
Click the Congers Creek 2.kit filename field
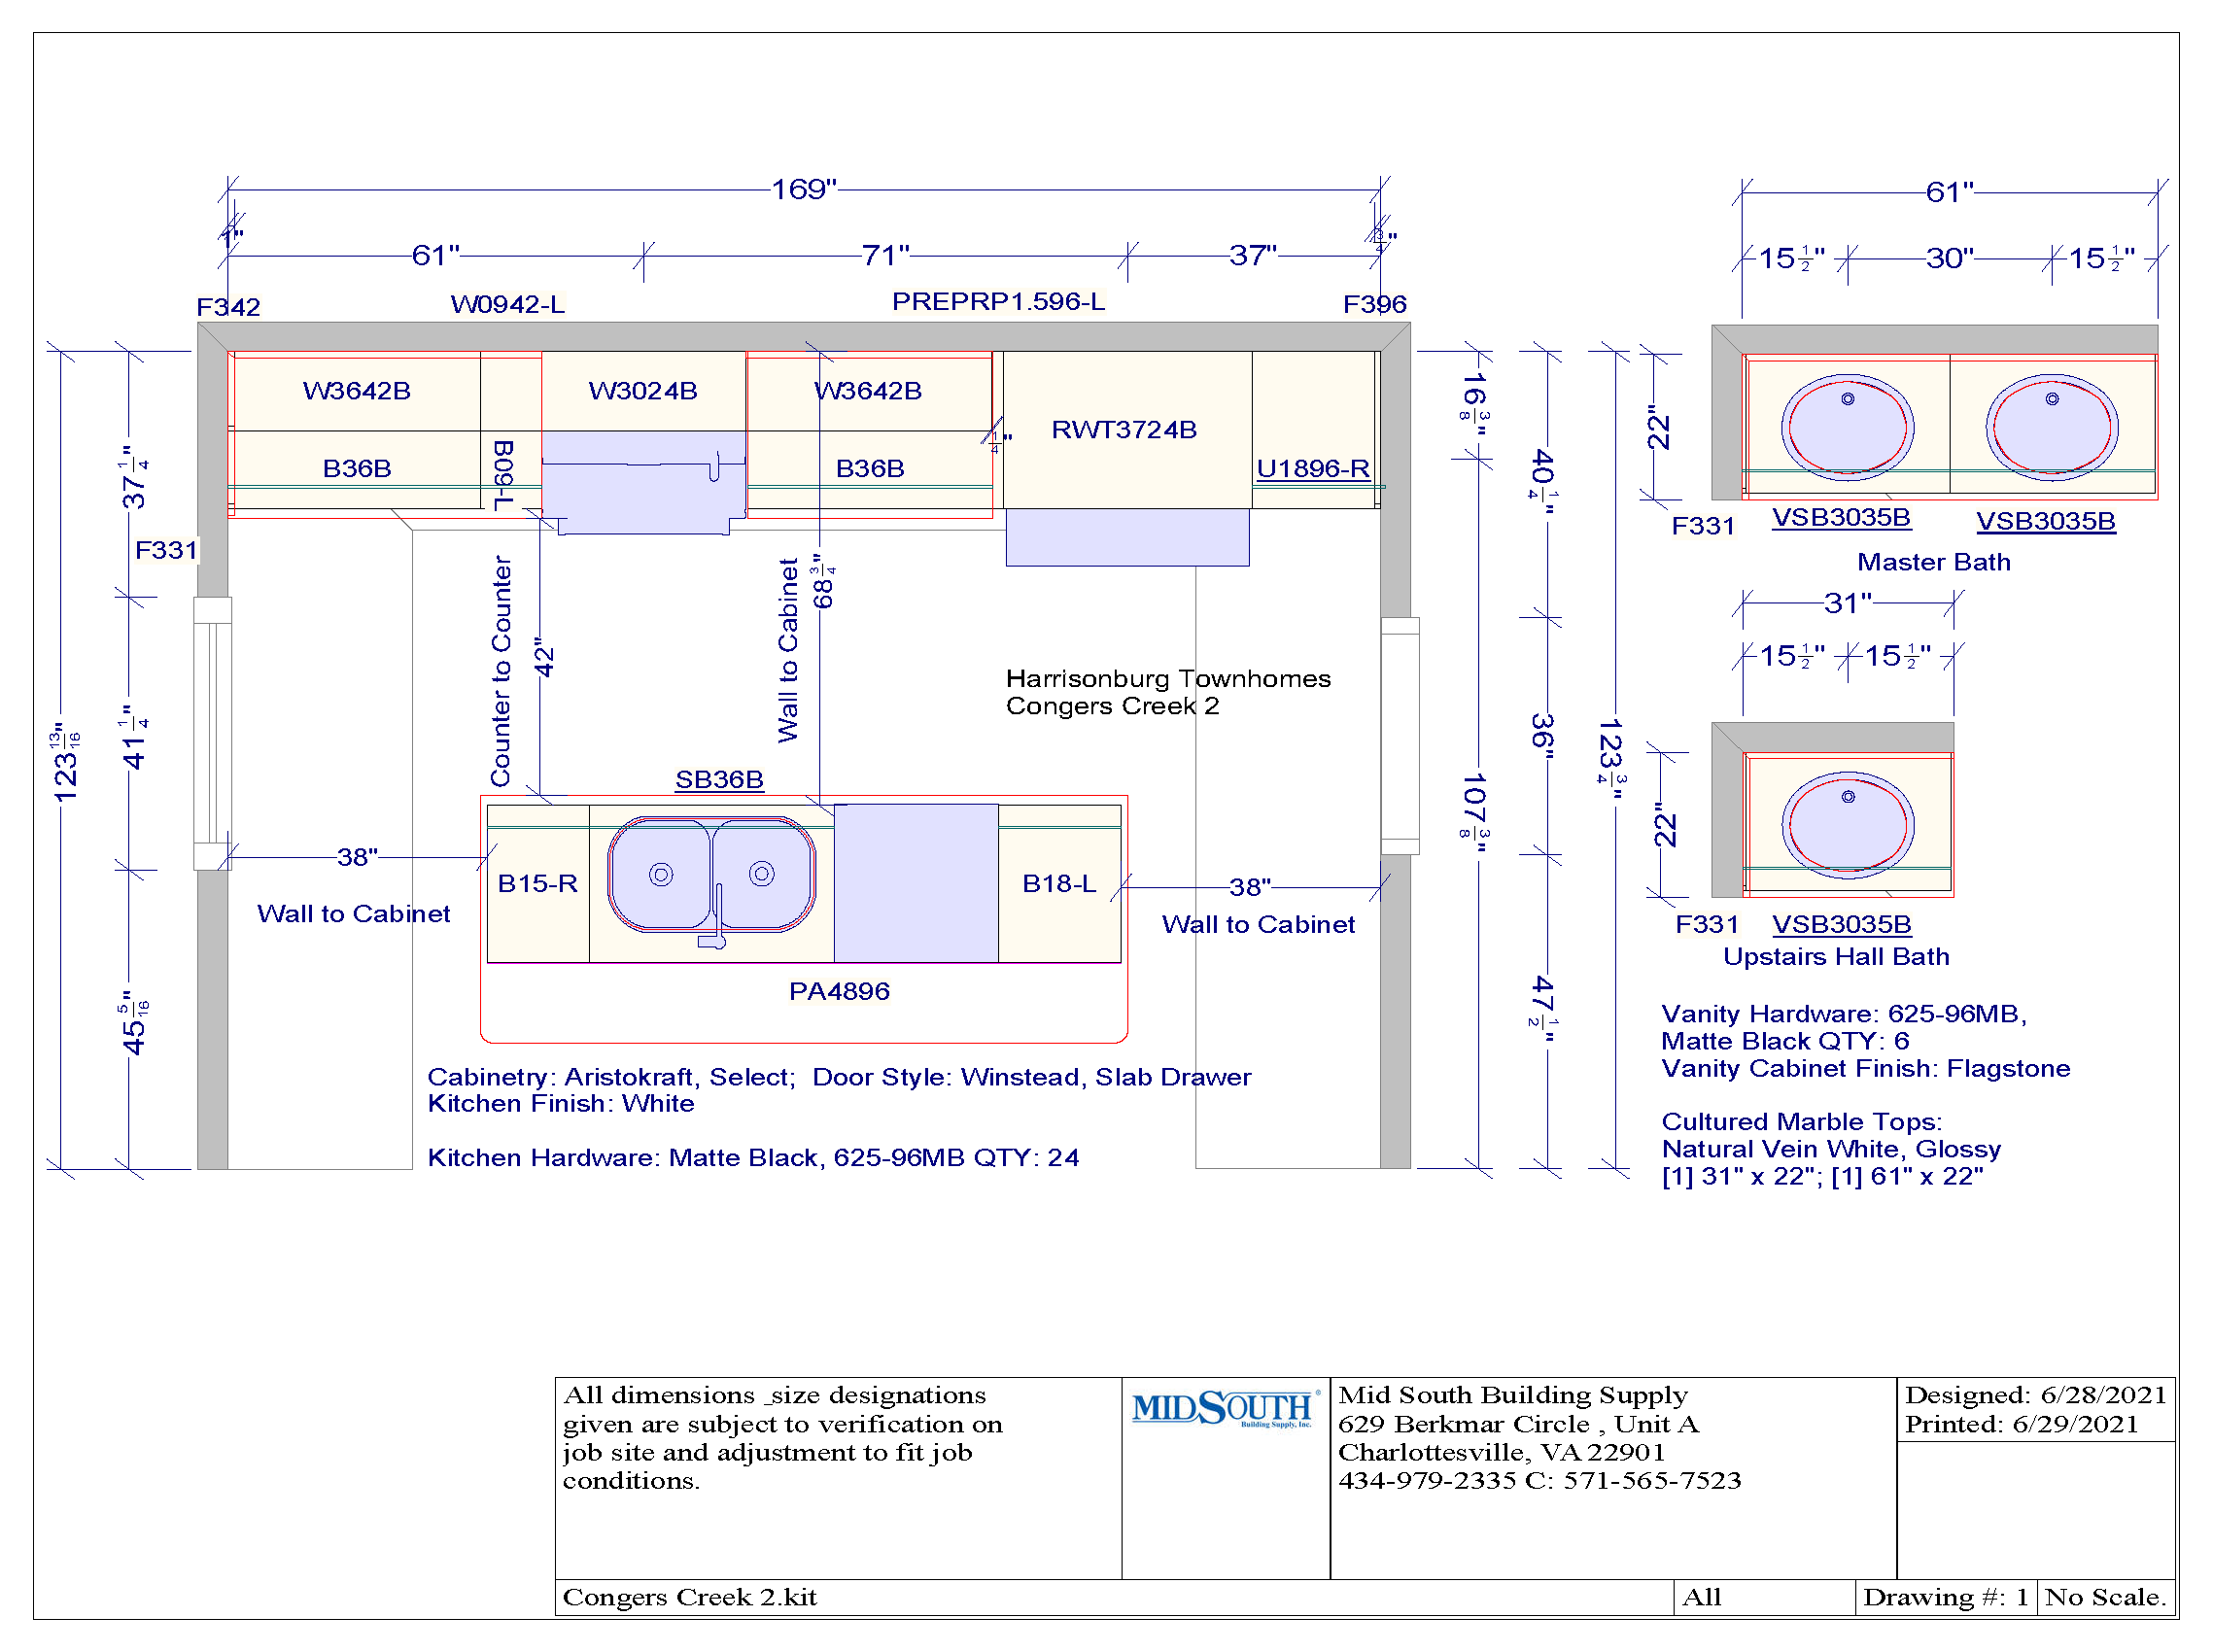(690, 1597)
